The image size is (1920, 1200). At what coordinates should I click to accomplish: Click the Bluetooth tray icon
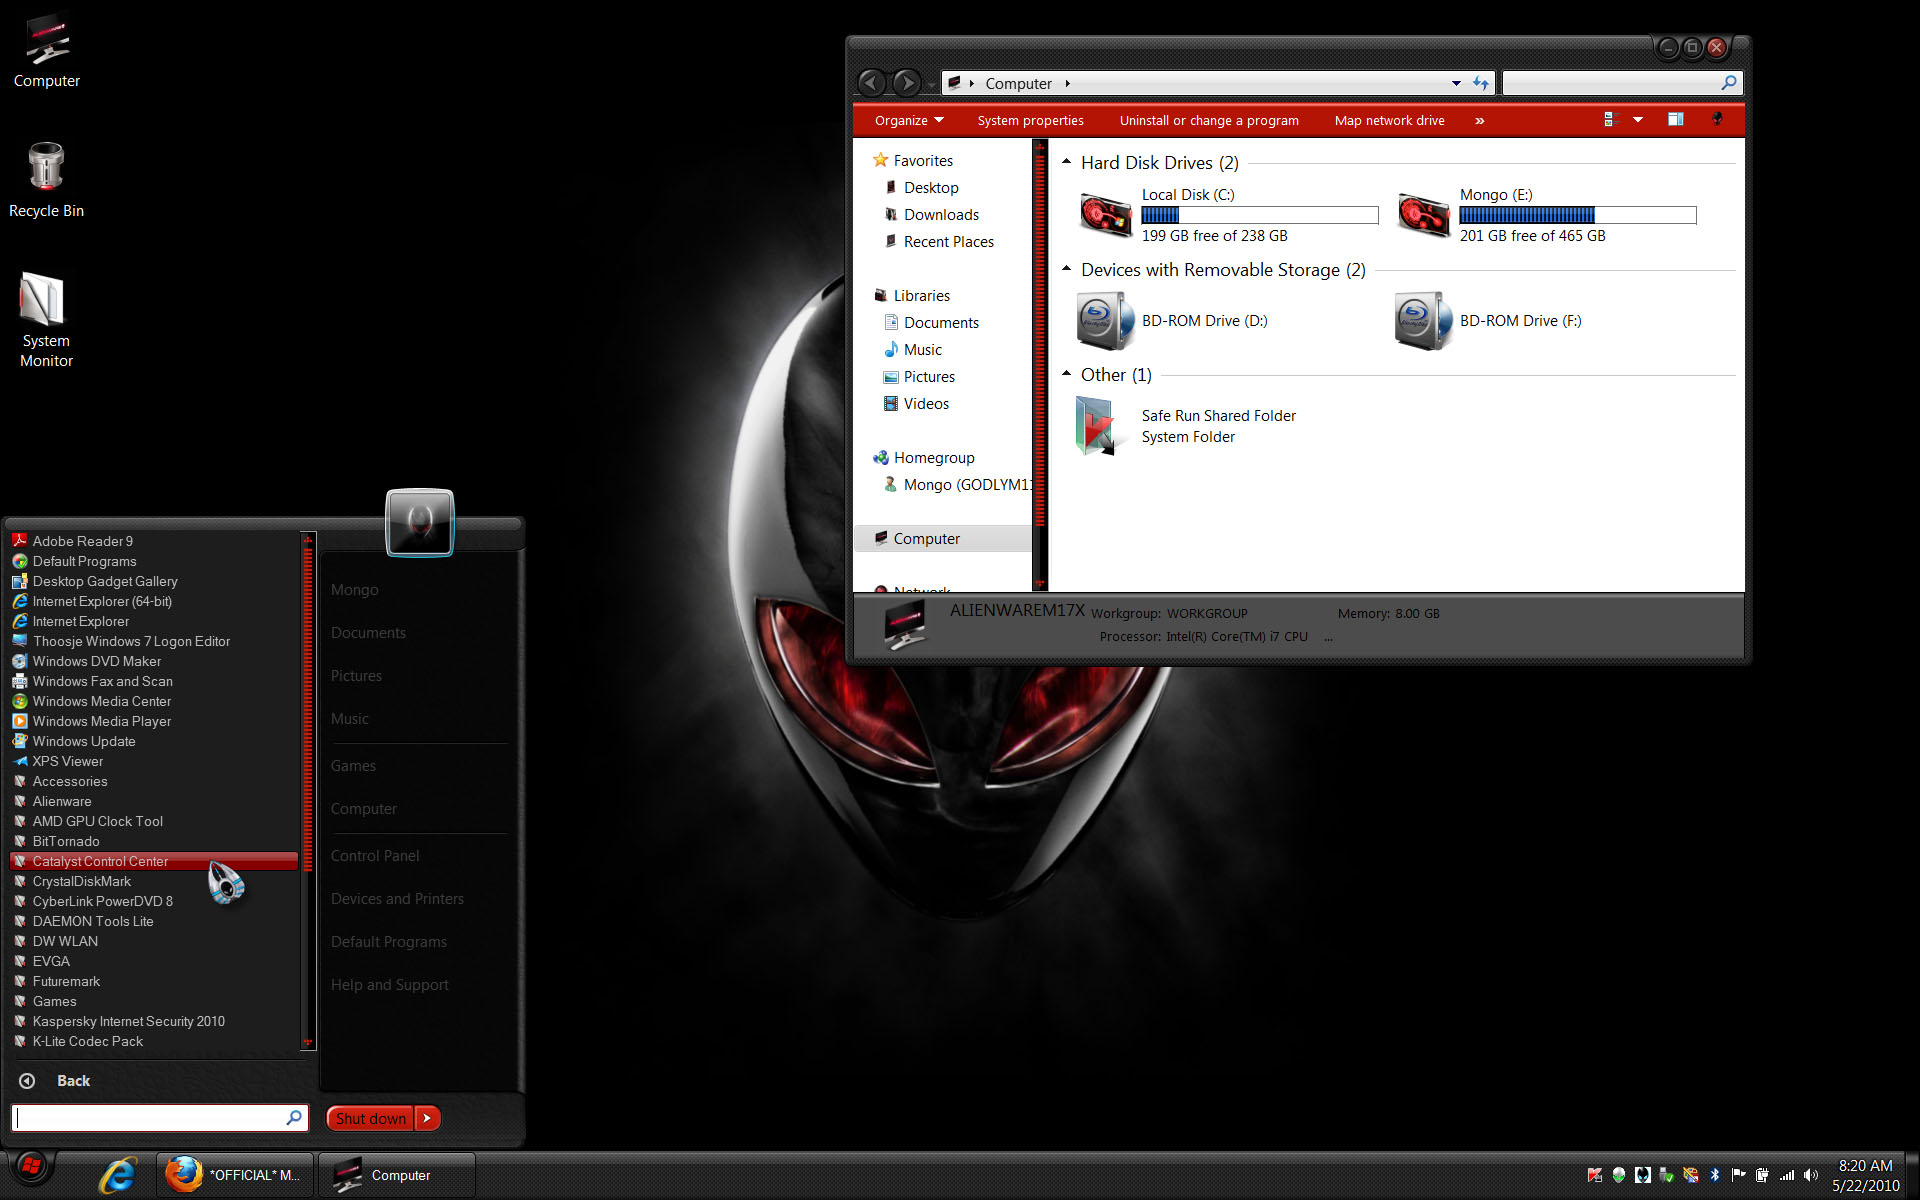1714,1175
